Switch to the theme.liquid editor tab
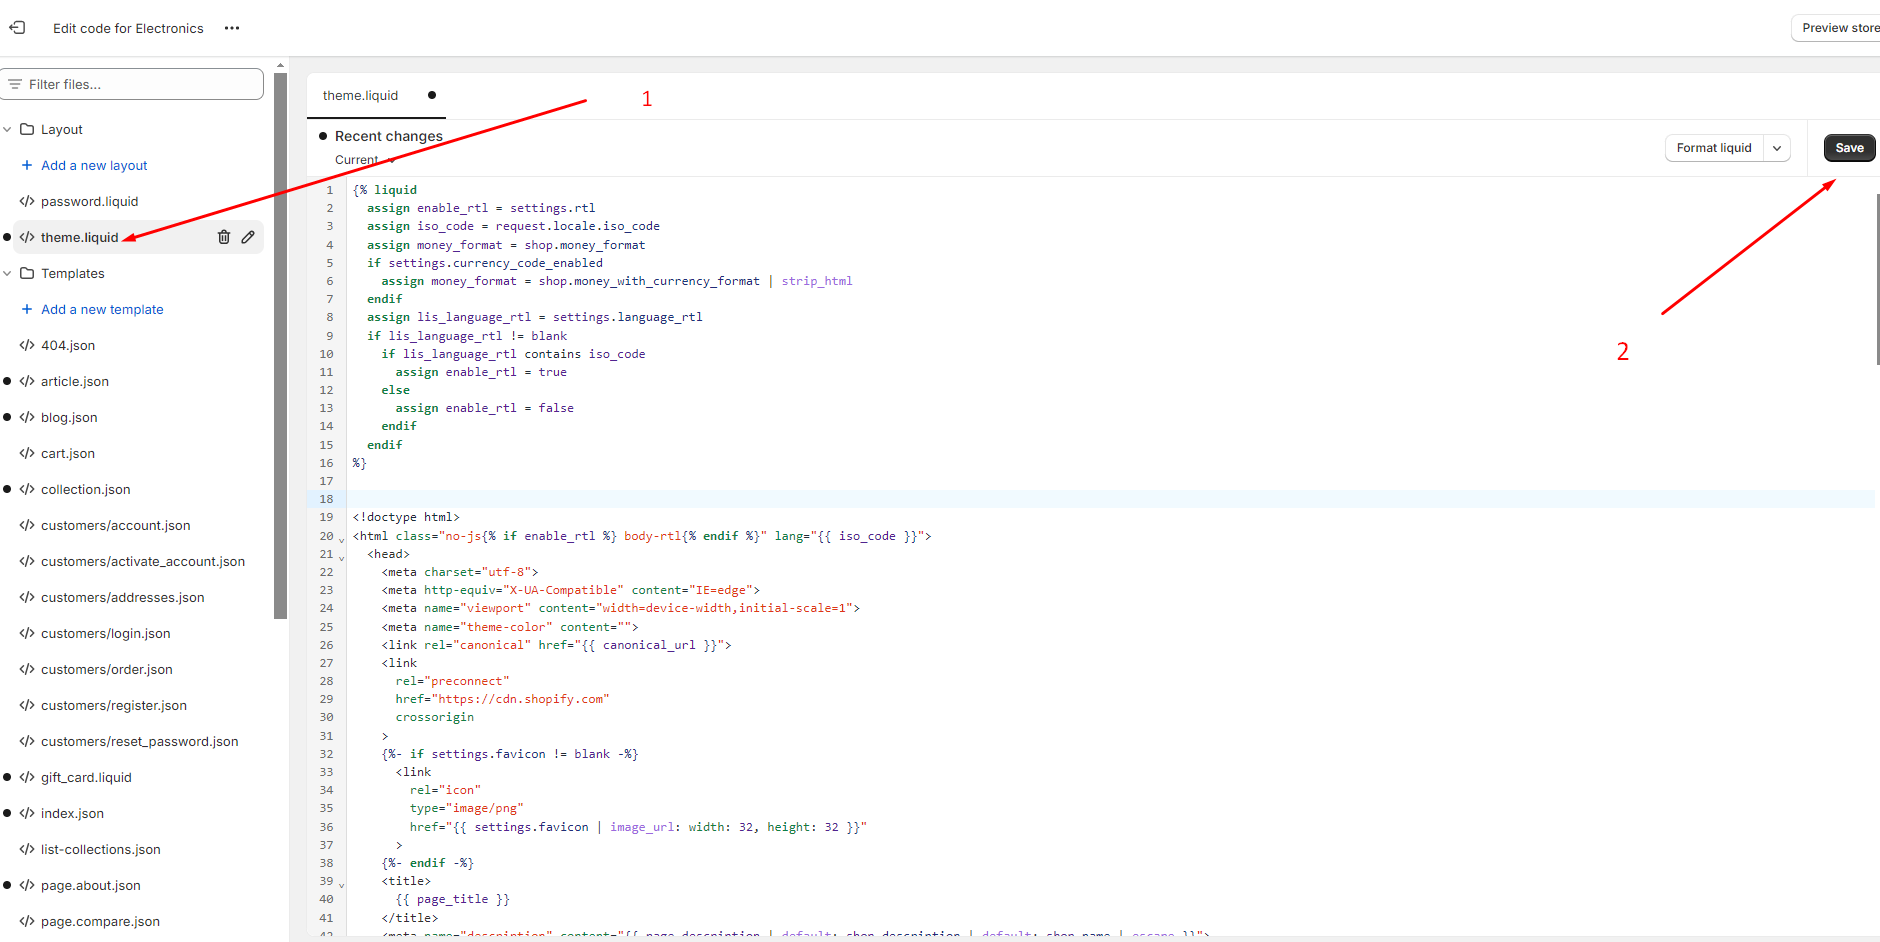 (360, 95)
